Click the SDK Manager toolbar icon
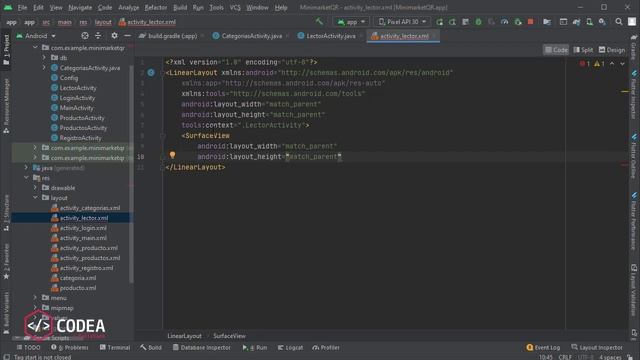The image size is (640, 360). tap(602, 22)
